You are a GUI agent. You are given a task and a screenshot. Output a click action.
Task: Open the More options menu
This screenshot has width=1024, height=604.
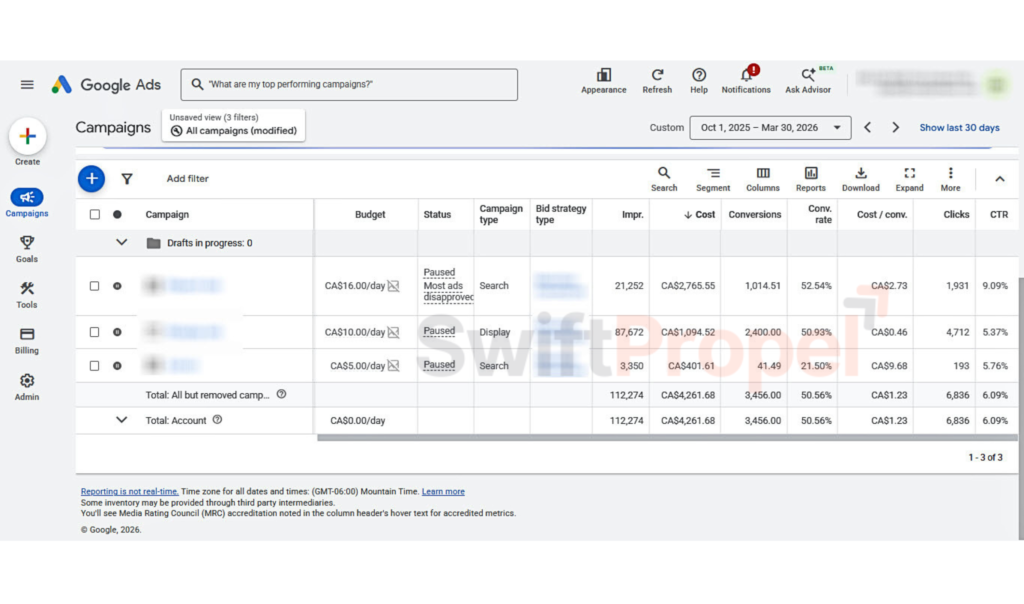tap(950, 179)
